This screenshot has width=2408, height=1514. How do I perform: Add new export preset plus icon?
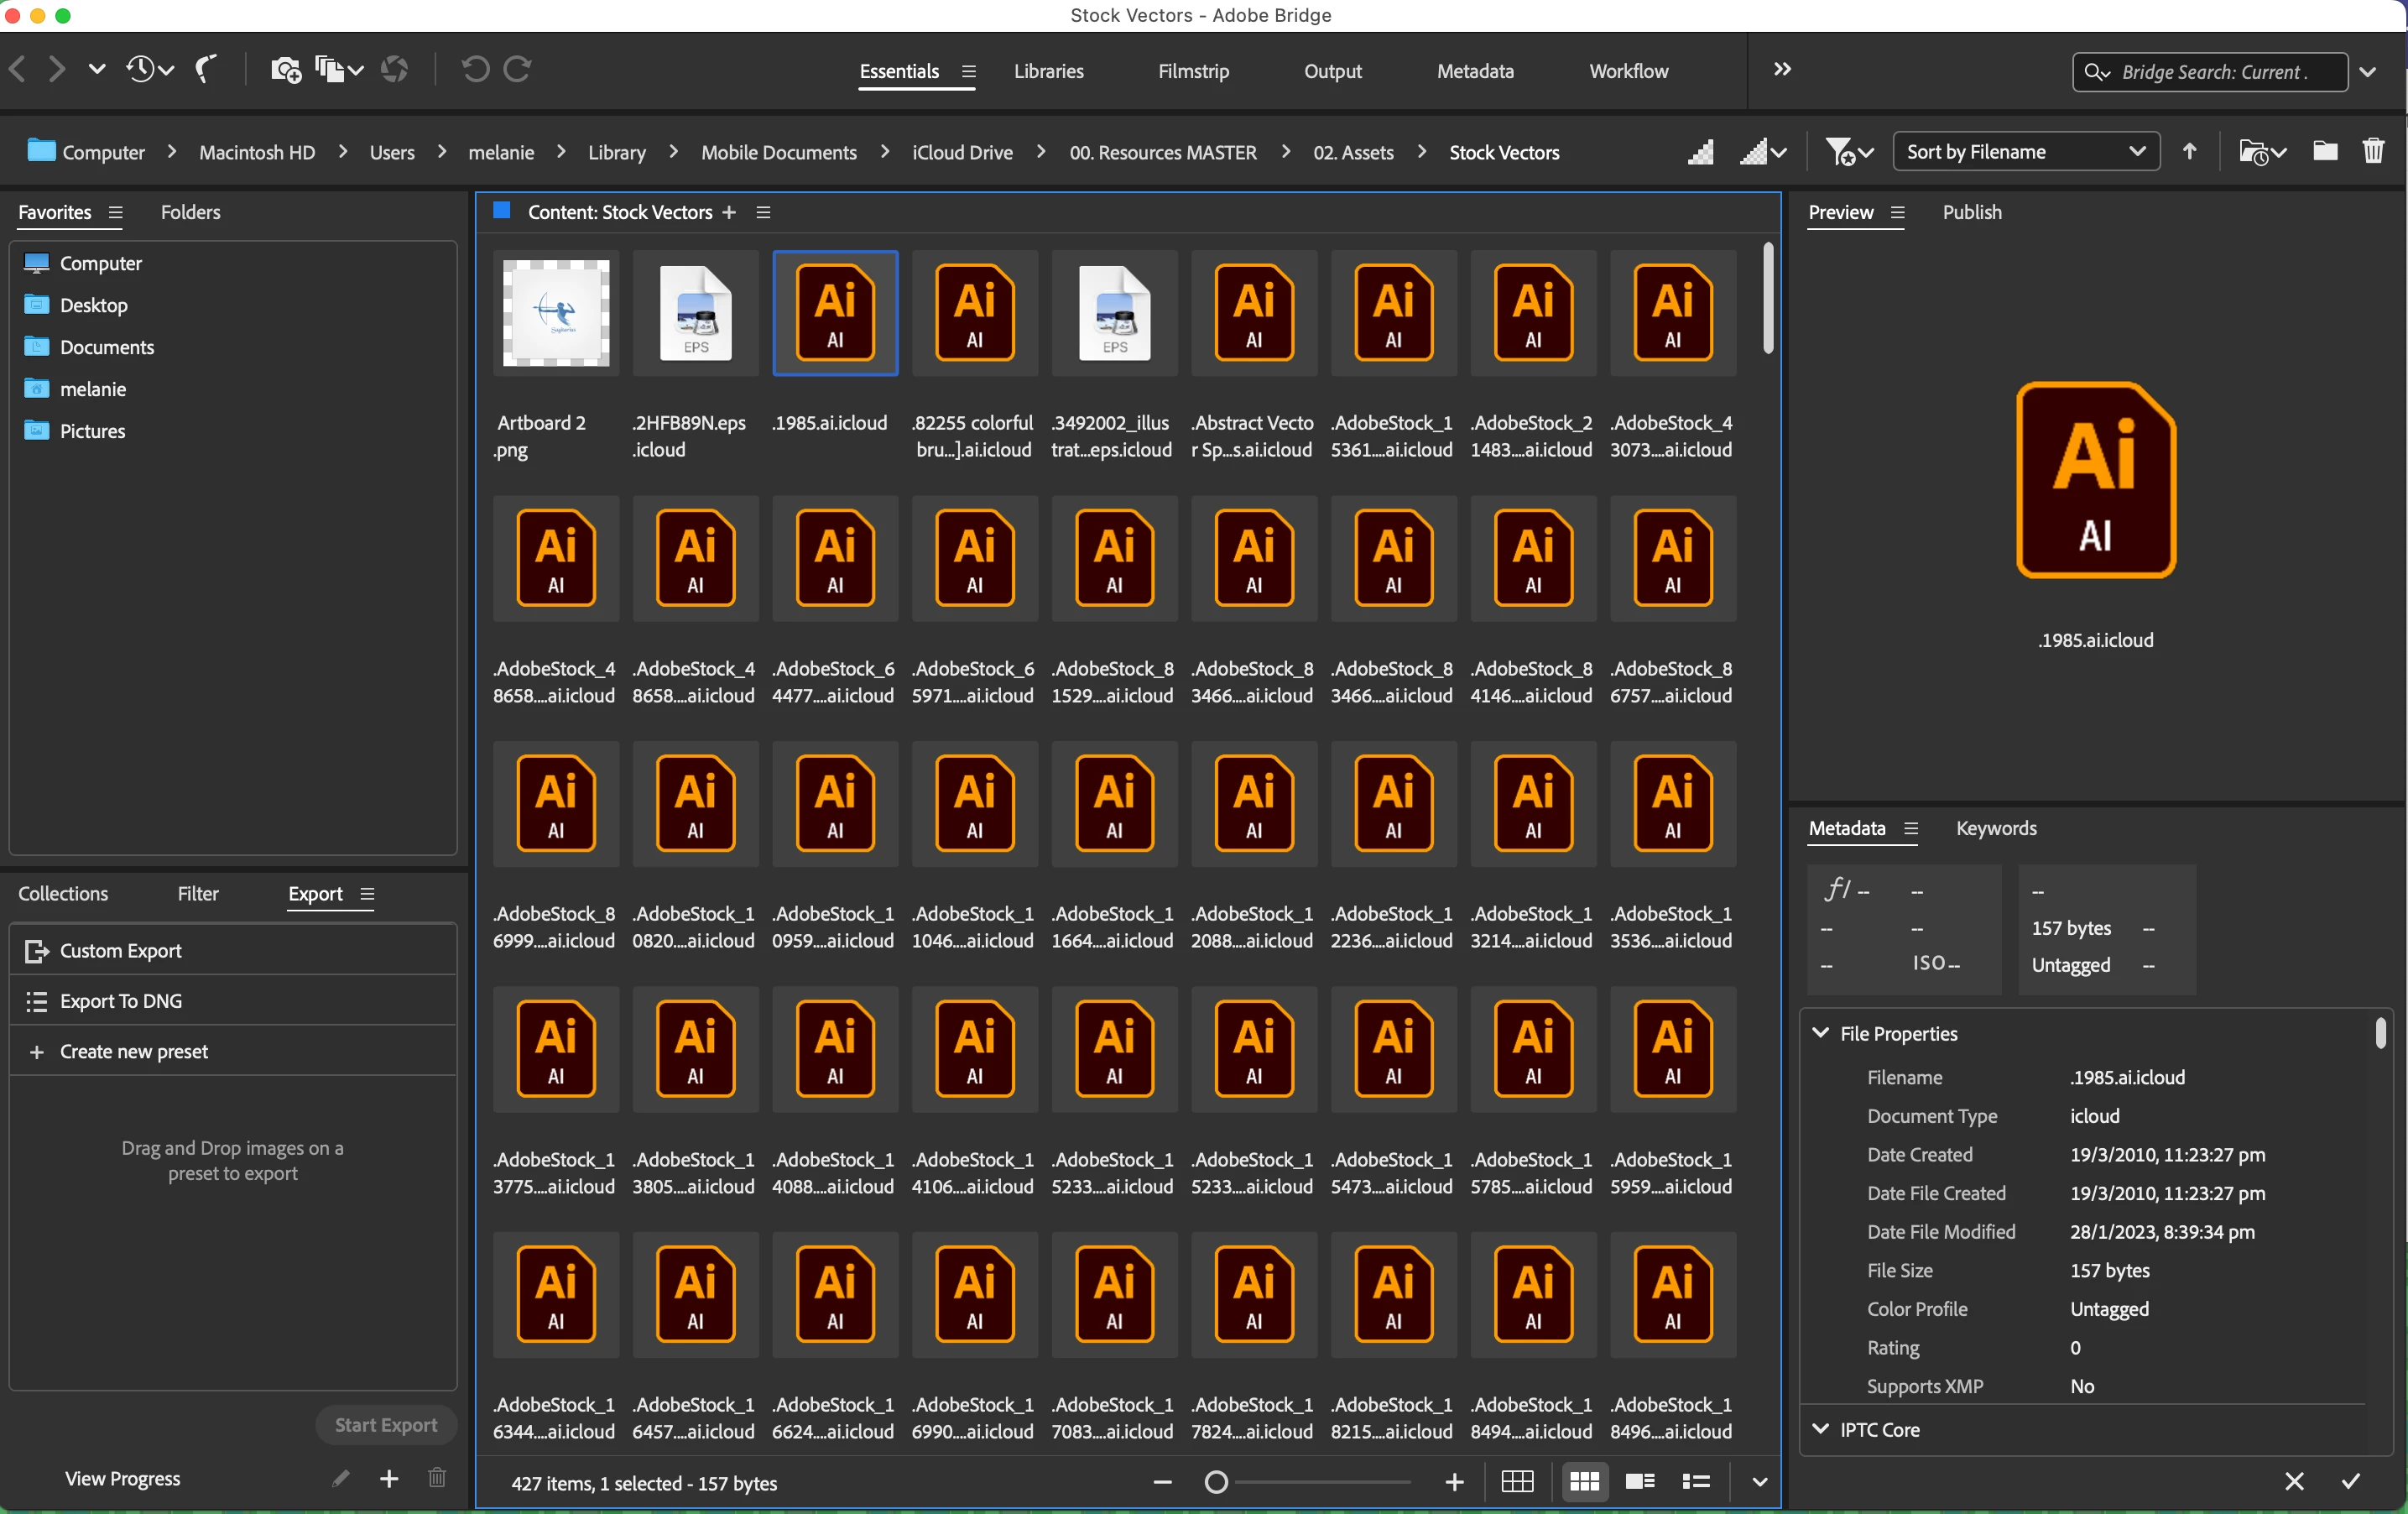point(389,1478)
